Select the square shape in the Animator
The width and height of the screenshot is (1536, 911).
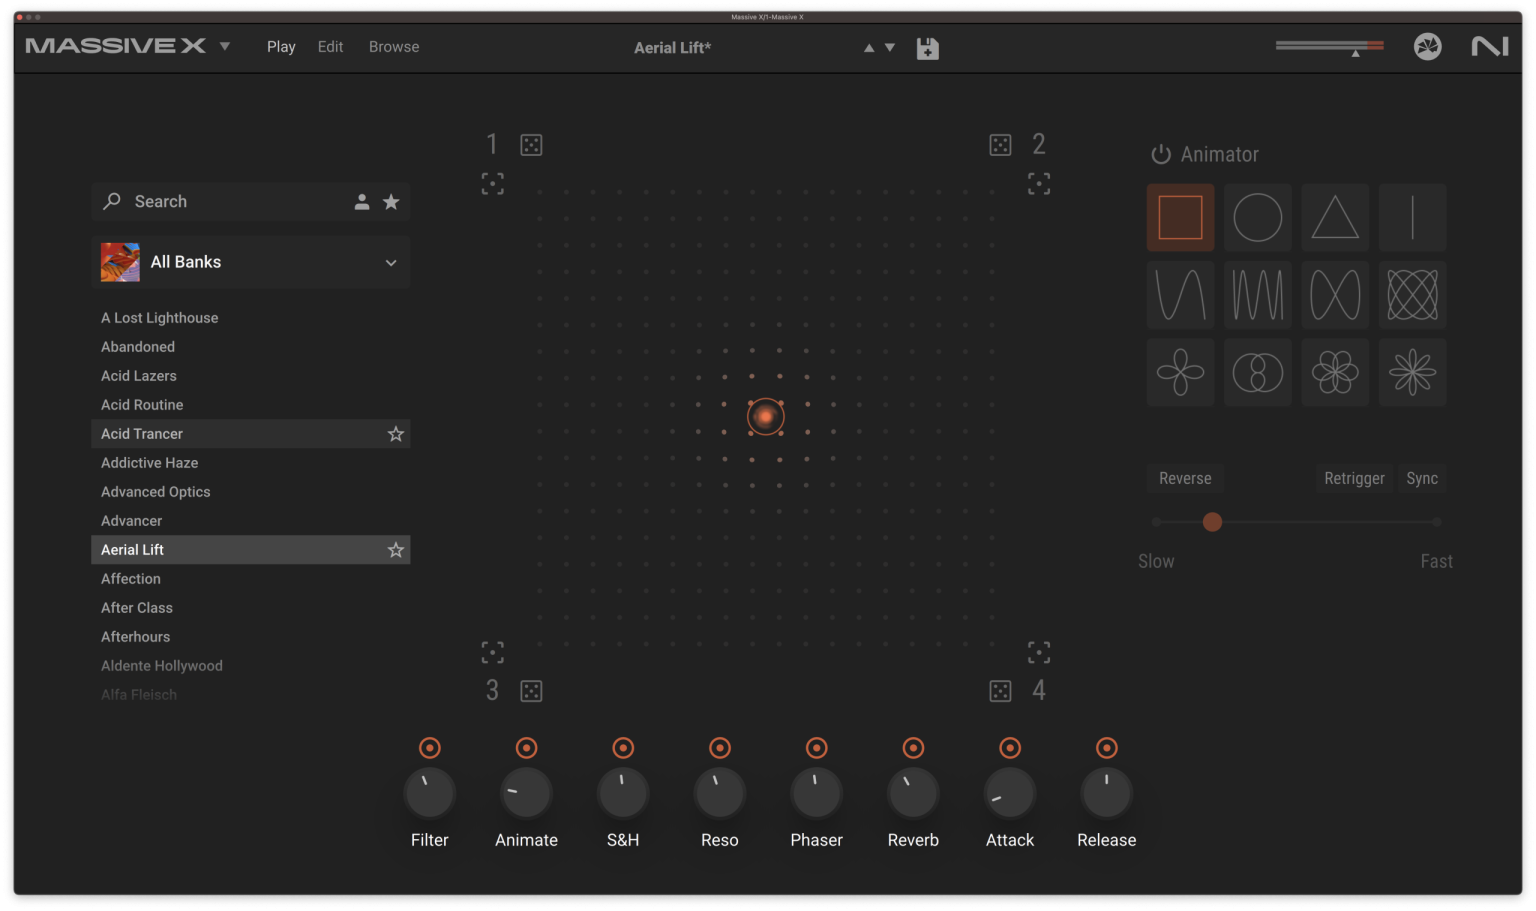1180,217
